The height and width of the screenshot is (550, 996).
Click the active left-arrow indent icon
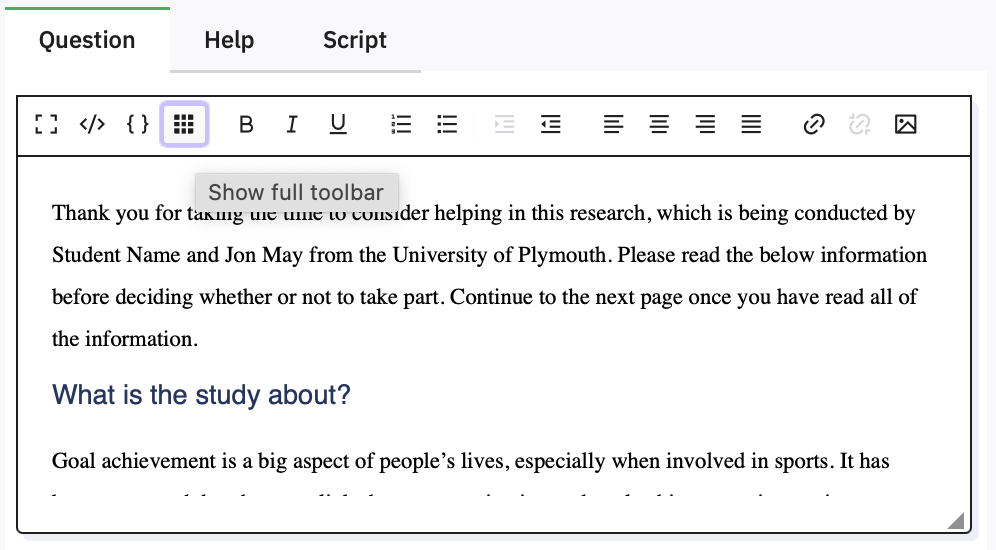550,125
